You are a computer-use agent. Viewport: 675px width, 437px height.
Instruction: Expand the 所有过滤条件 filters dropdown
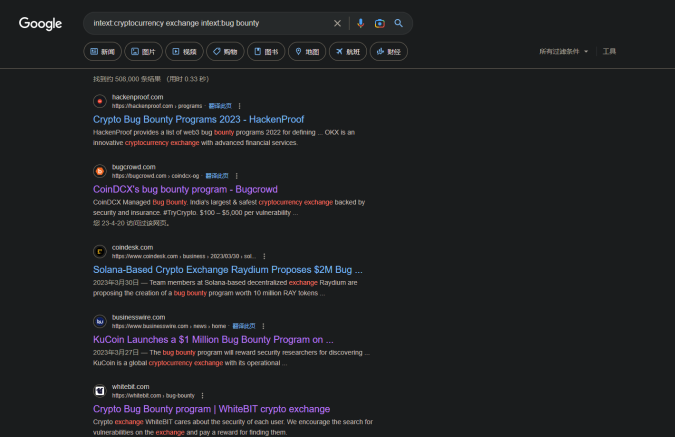(564, 52)
